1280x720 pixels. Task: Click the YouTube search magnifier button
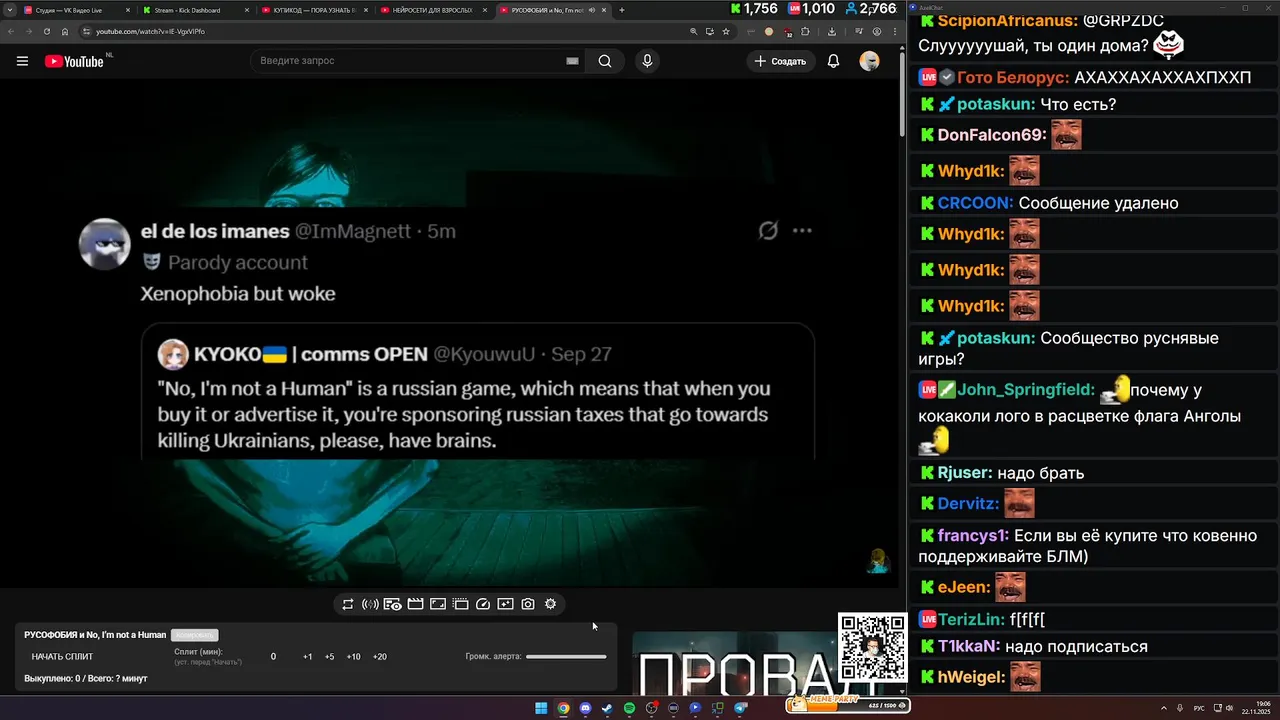click(605, 61)
